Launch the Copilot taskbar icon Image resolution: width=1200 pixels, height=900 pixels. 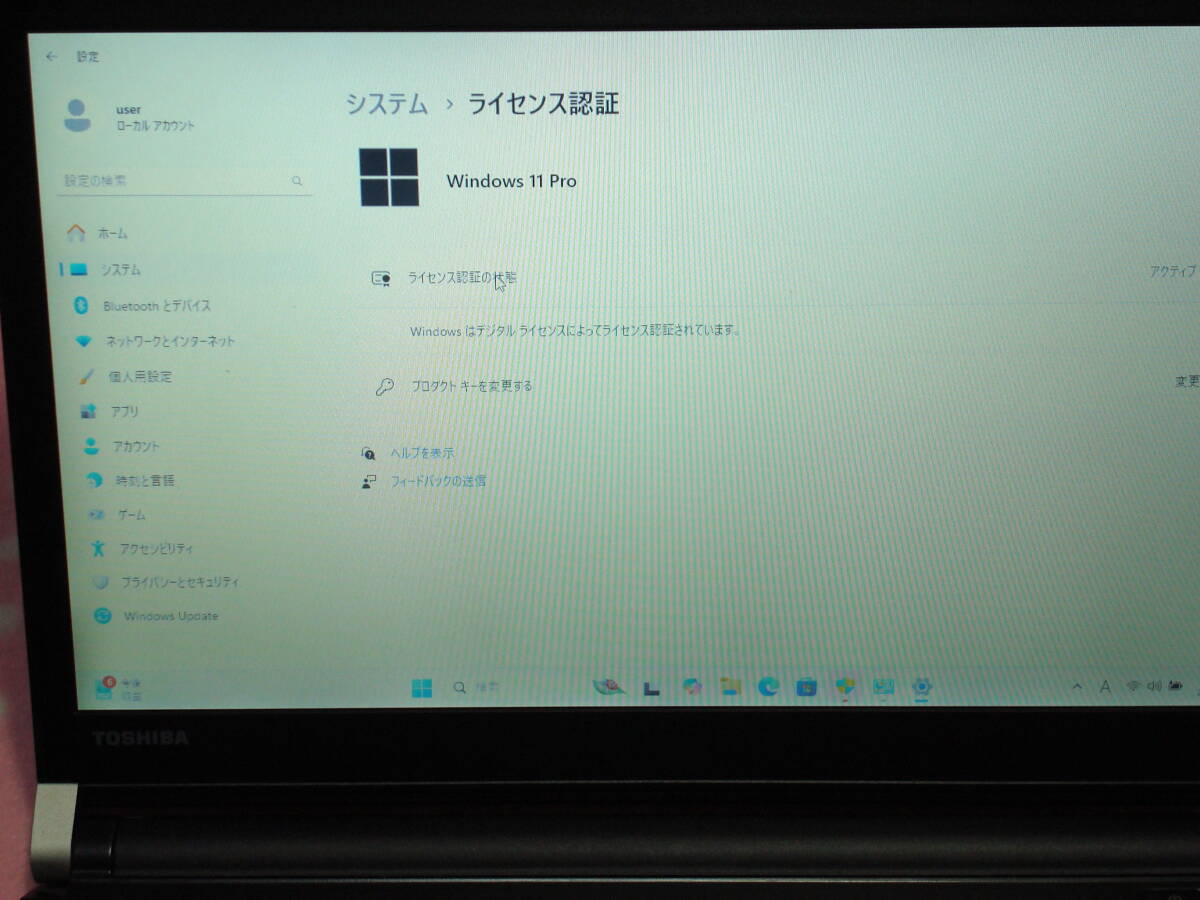691,687
